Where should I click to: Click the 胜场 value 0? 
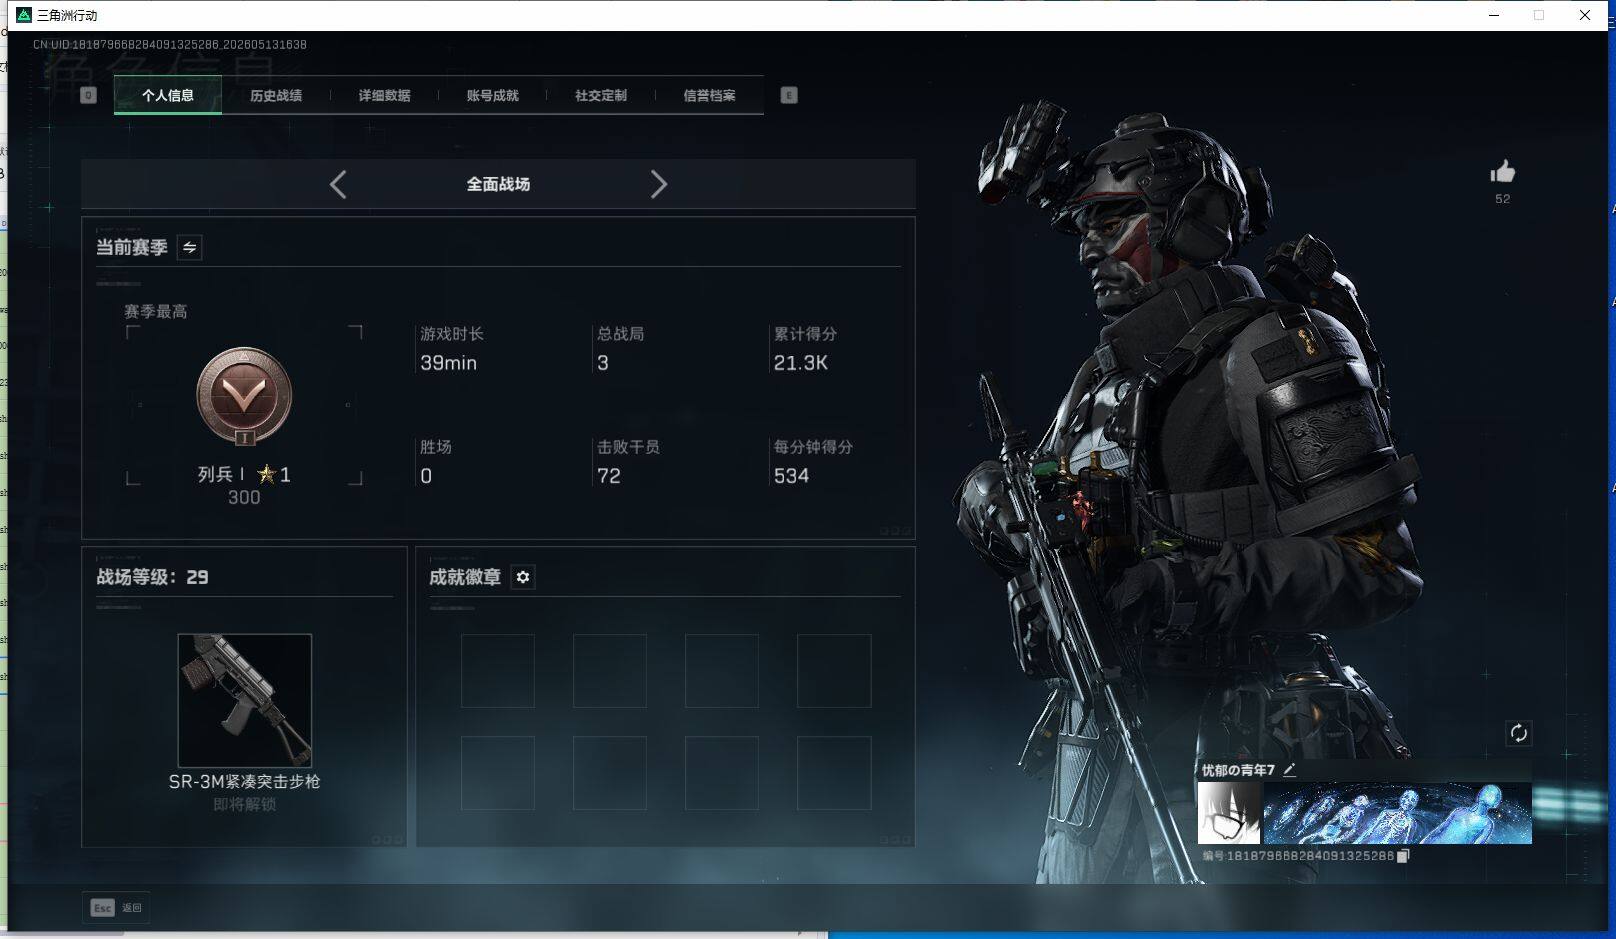point(426,476)
